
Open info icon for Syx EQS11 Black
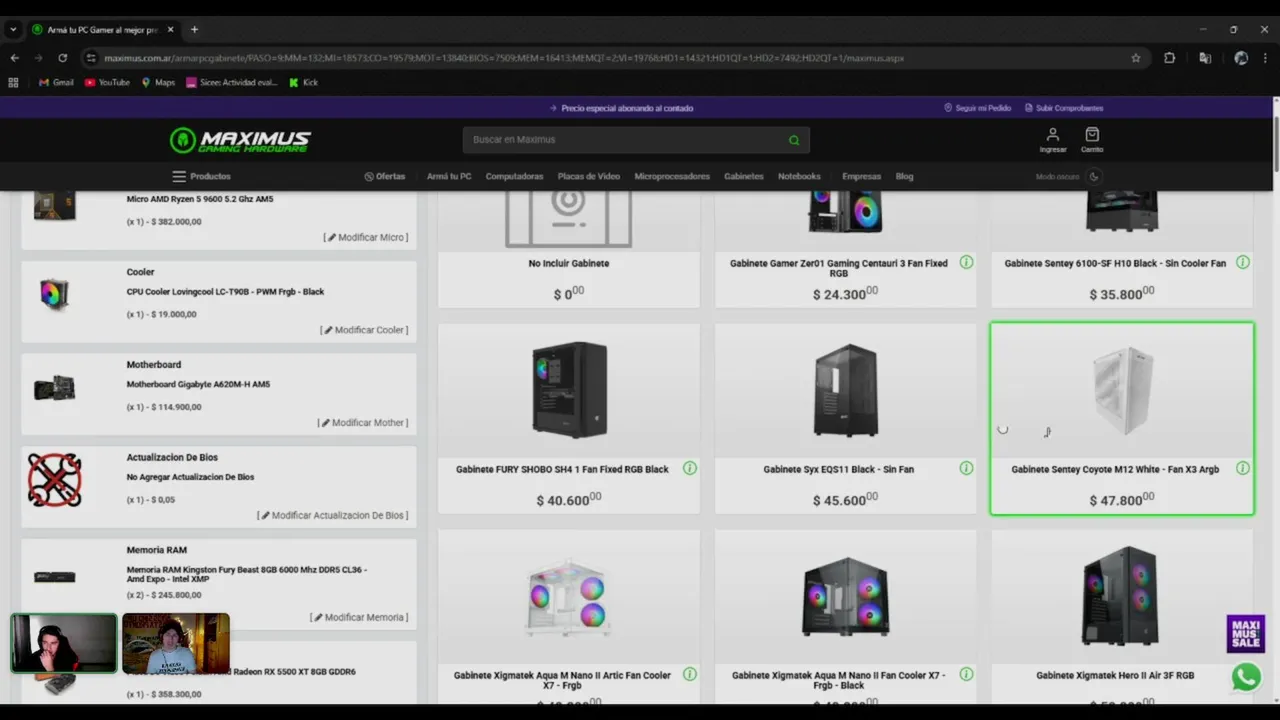[x=966, y=468]
